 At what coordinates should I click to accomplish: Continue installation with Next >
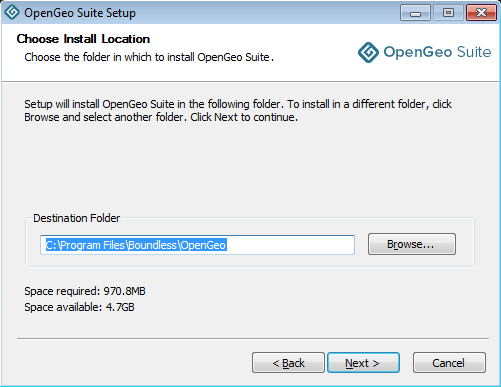(x=363, y=363)
